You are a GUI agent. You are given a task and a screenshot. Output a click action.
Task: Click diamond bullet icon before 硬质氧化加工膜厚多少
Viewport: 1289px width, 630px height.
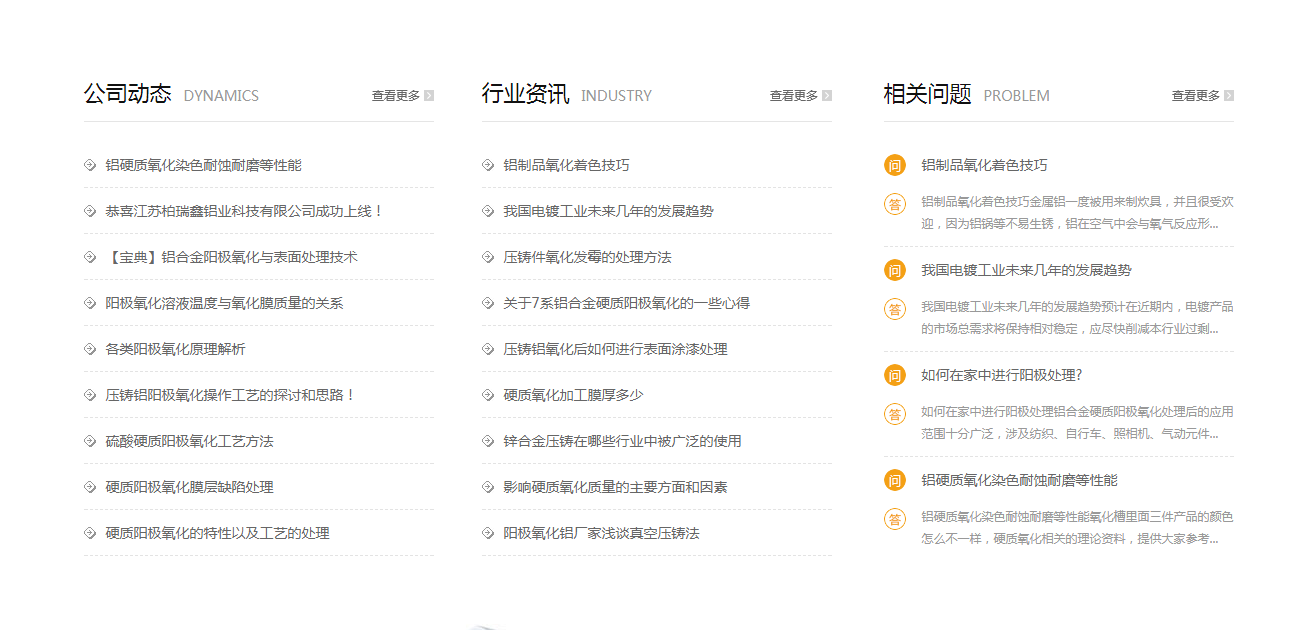[488, 395]
